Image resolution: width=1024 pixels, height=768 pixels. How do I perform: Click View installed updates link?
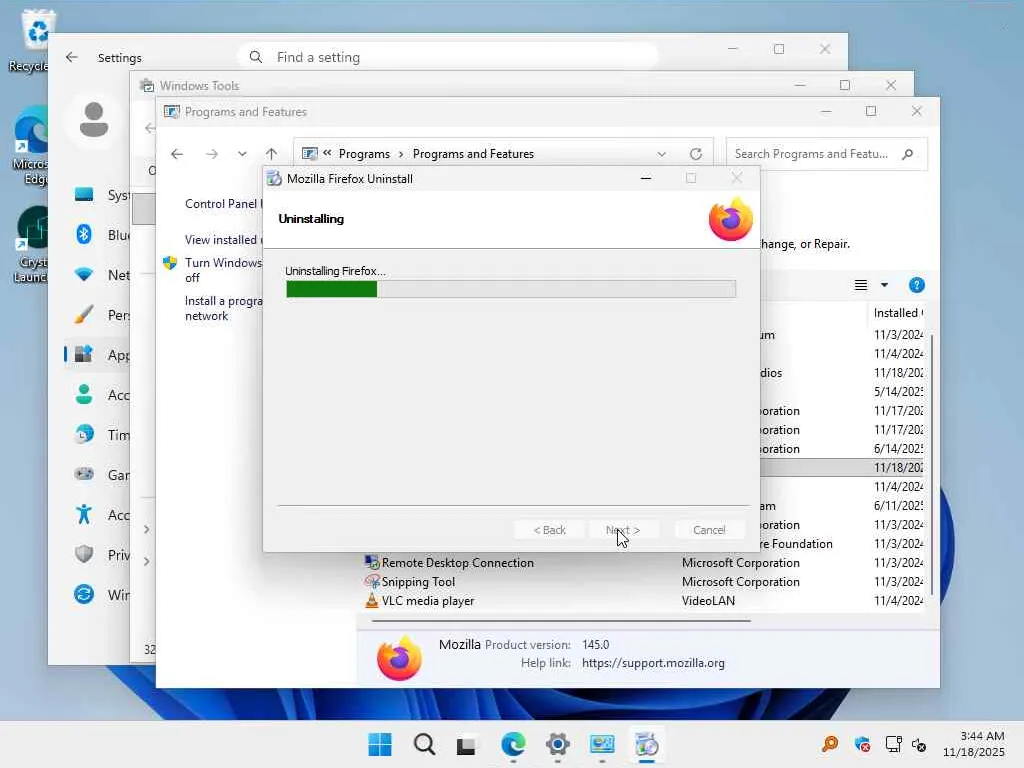(x=223, y=240)
